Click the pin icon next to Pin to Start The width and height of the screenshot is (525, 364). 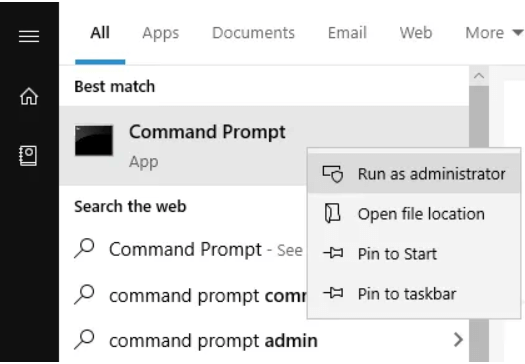tap(333, 253)
